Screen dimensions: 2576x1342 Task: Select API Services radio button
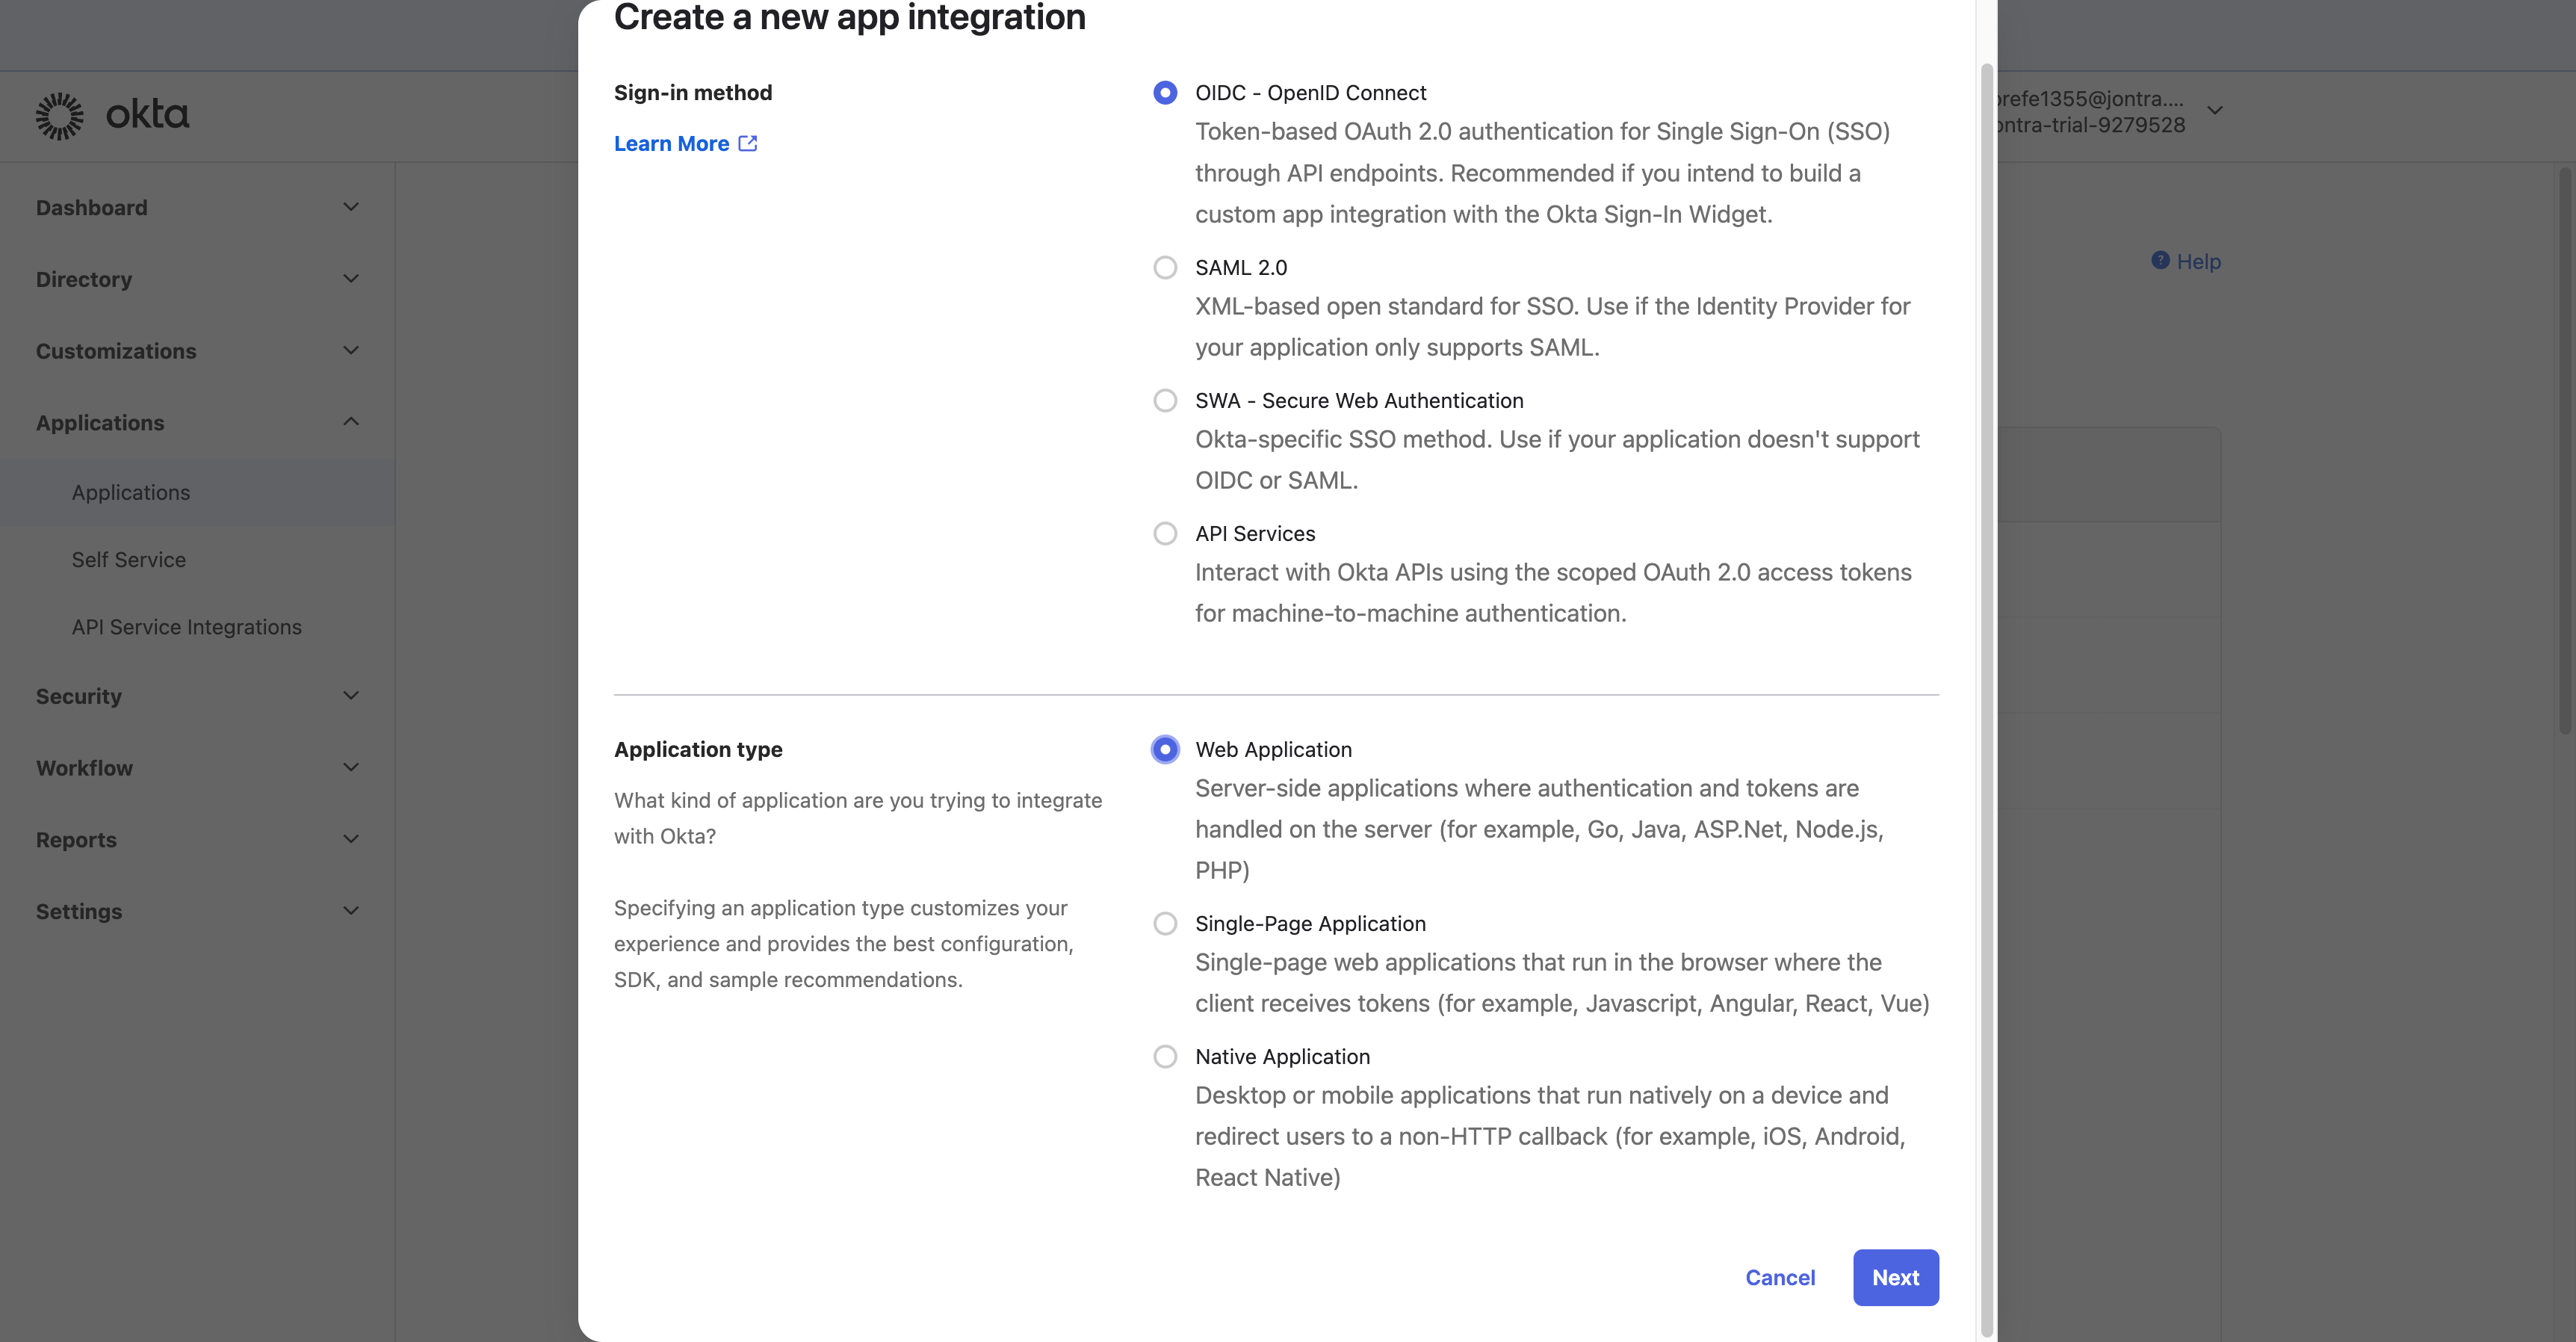pos(1165,534)
